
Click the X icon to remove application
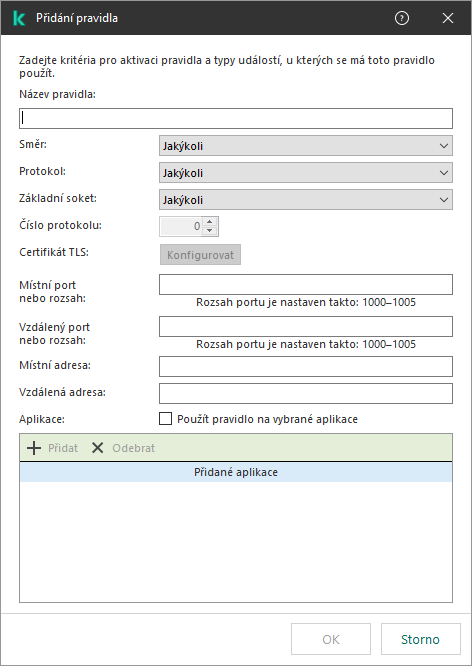[x=98, y=448]
